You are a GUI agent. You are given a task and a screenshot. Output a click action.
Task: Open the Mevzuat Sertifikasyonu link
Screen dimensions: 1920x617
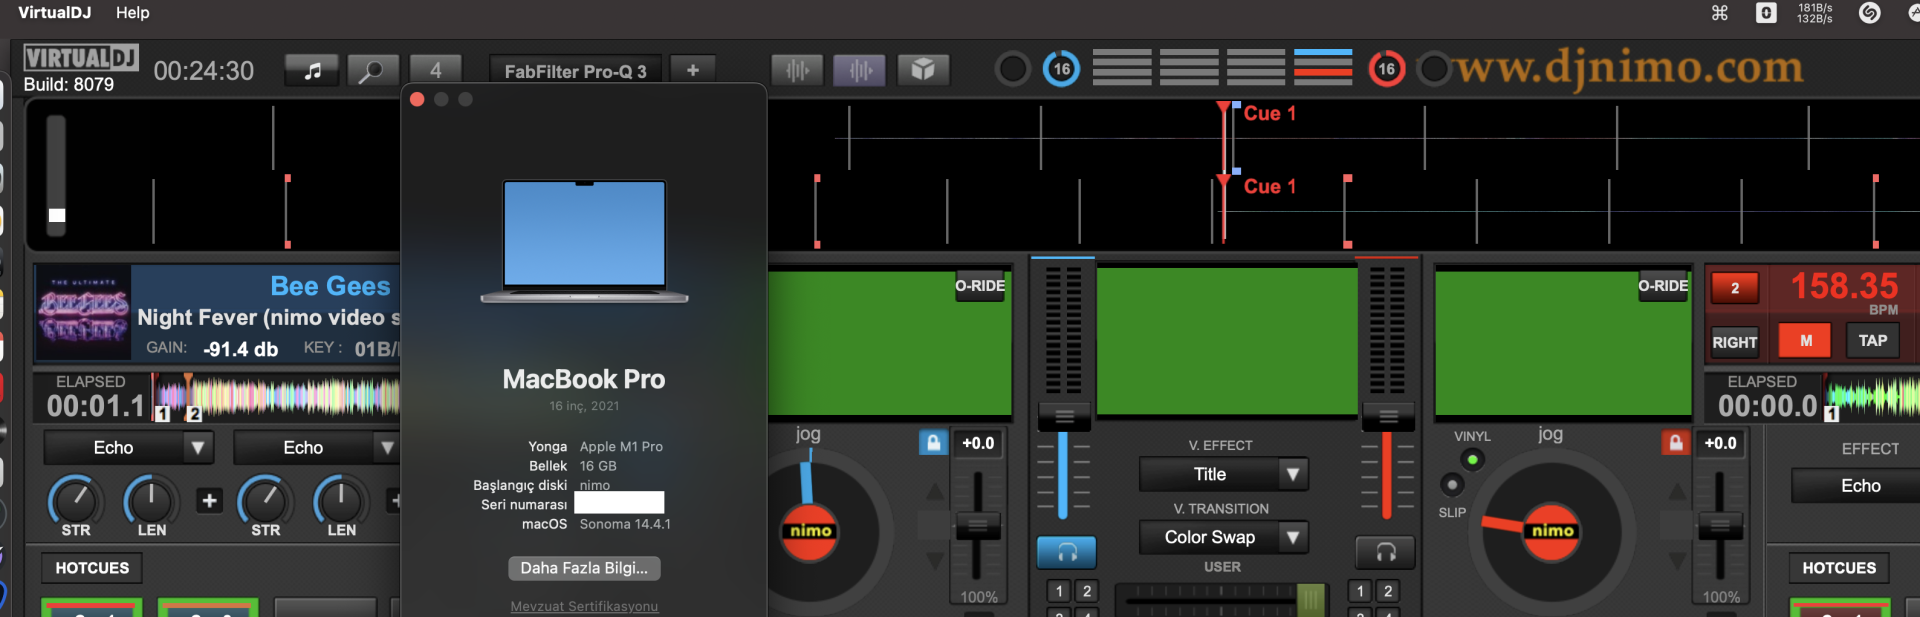584,606
